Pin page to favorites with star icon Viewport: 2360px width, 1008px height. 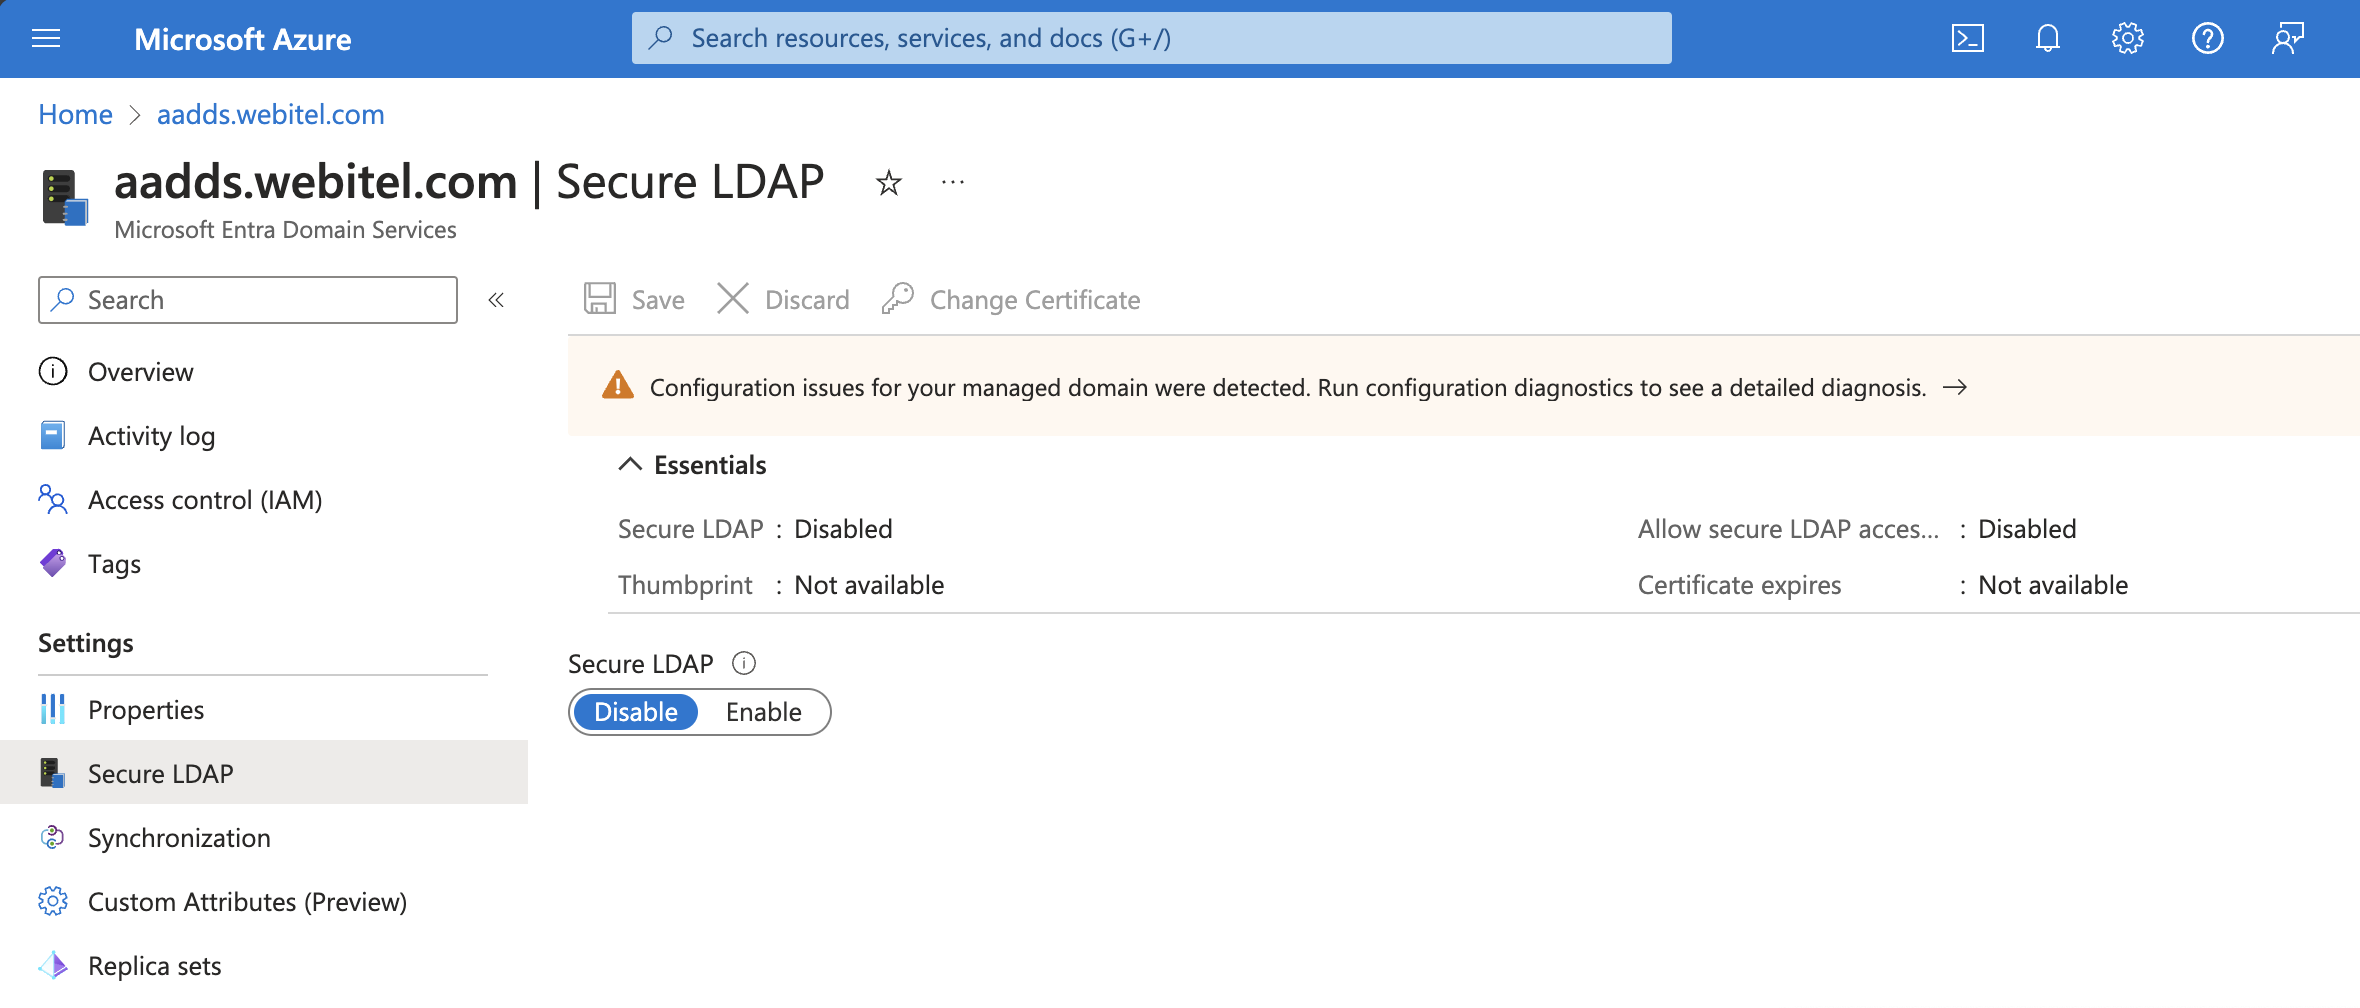tap(888, 183)
